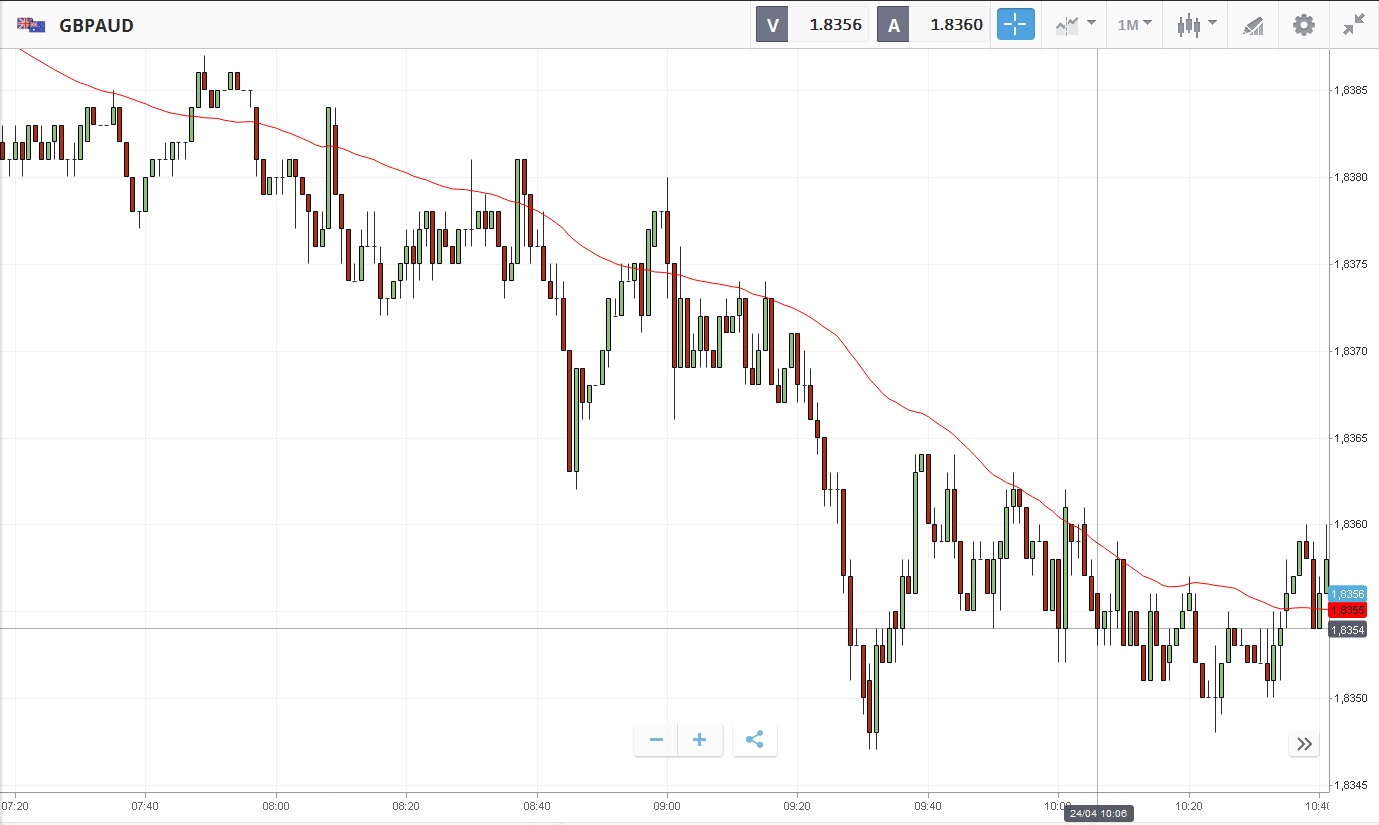
Task: Click the 10:40 time axis label
Action: click(1318, 805)
